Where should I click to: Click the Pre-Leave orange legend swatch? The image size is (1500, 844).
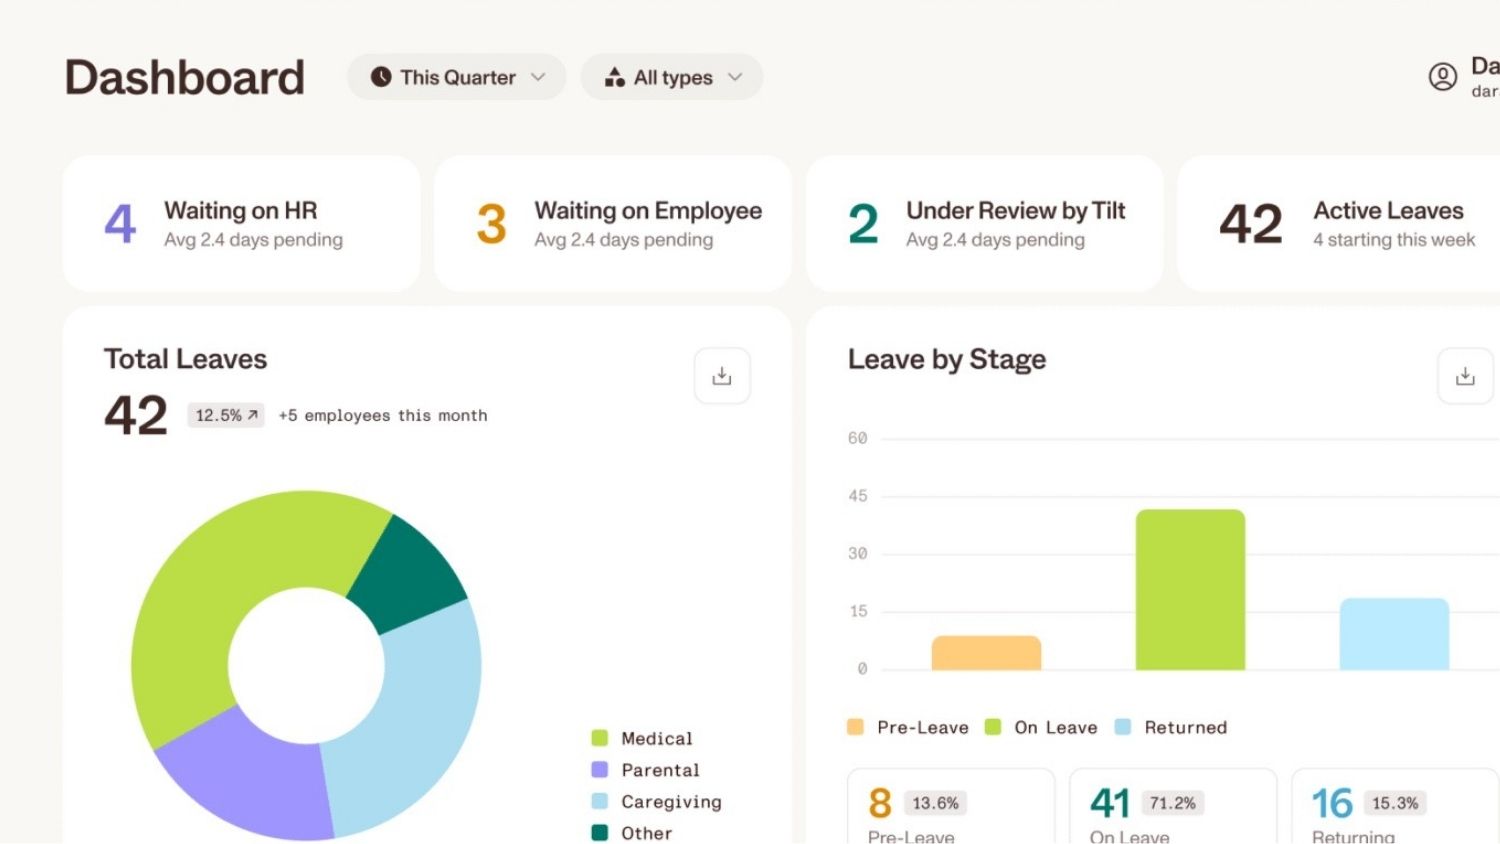tap(855, 727)
